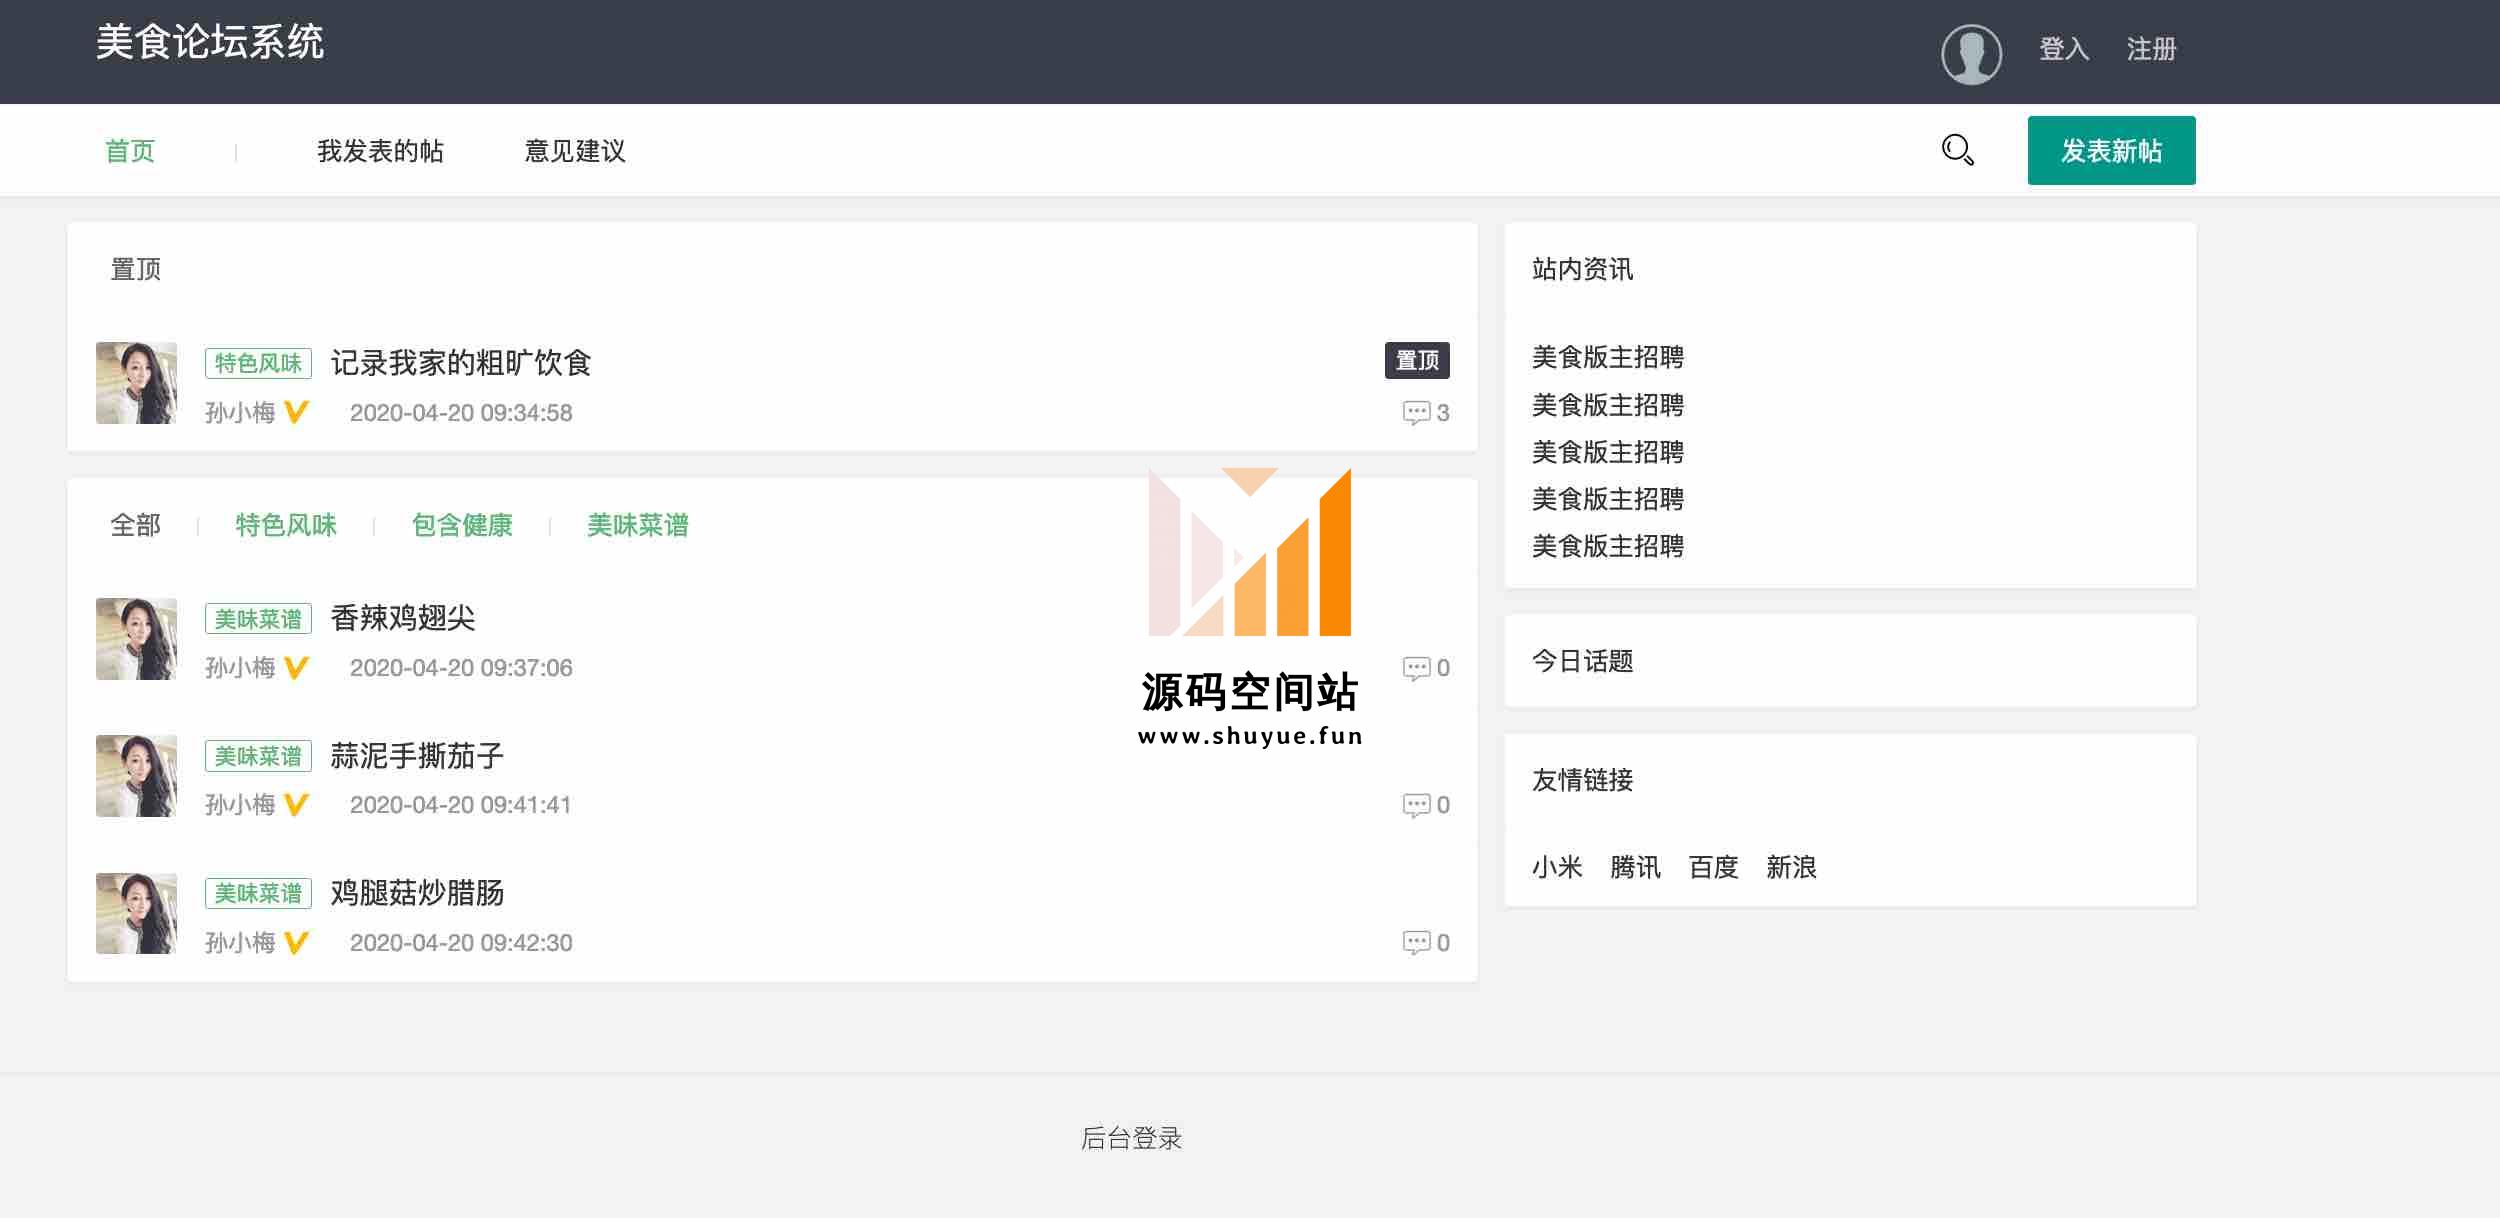Click the 站内资讯 panel heading

tap(1582, 269)
